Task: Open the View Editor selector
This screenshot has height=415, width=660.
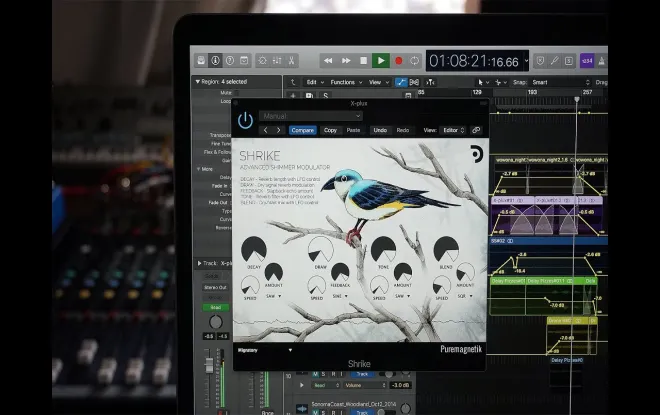Action: 453,130
